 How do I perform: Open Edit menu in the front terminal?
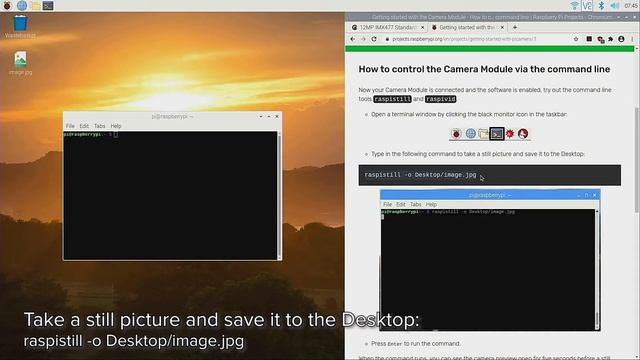(84, 126)
